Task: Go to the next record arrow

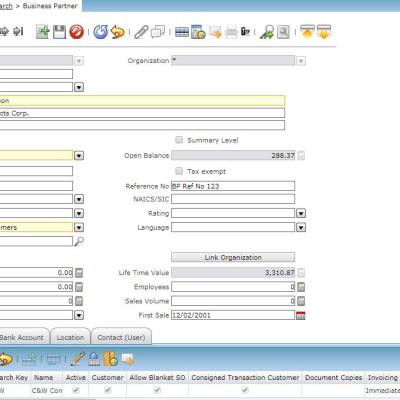Action: [x=4, y=32]
